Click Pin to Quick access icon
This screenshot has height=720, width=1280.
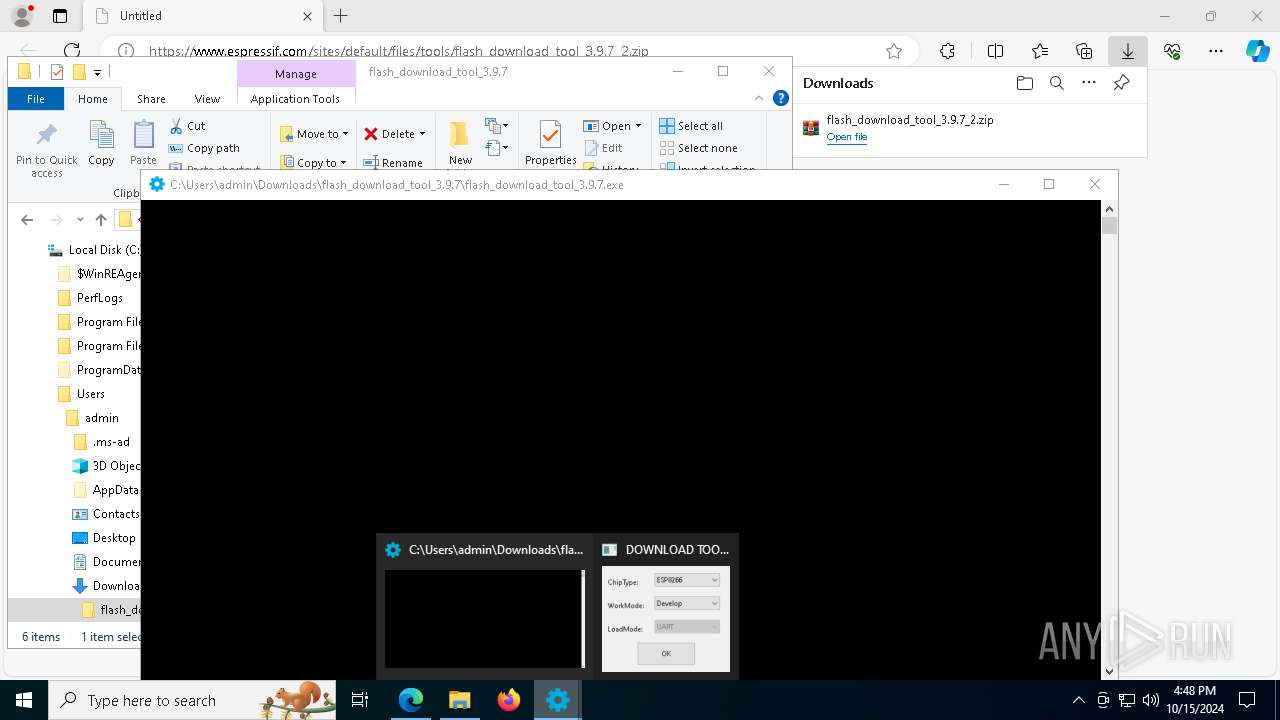pyautogui.click(x=46, y=135)
